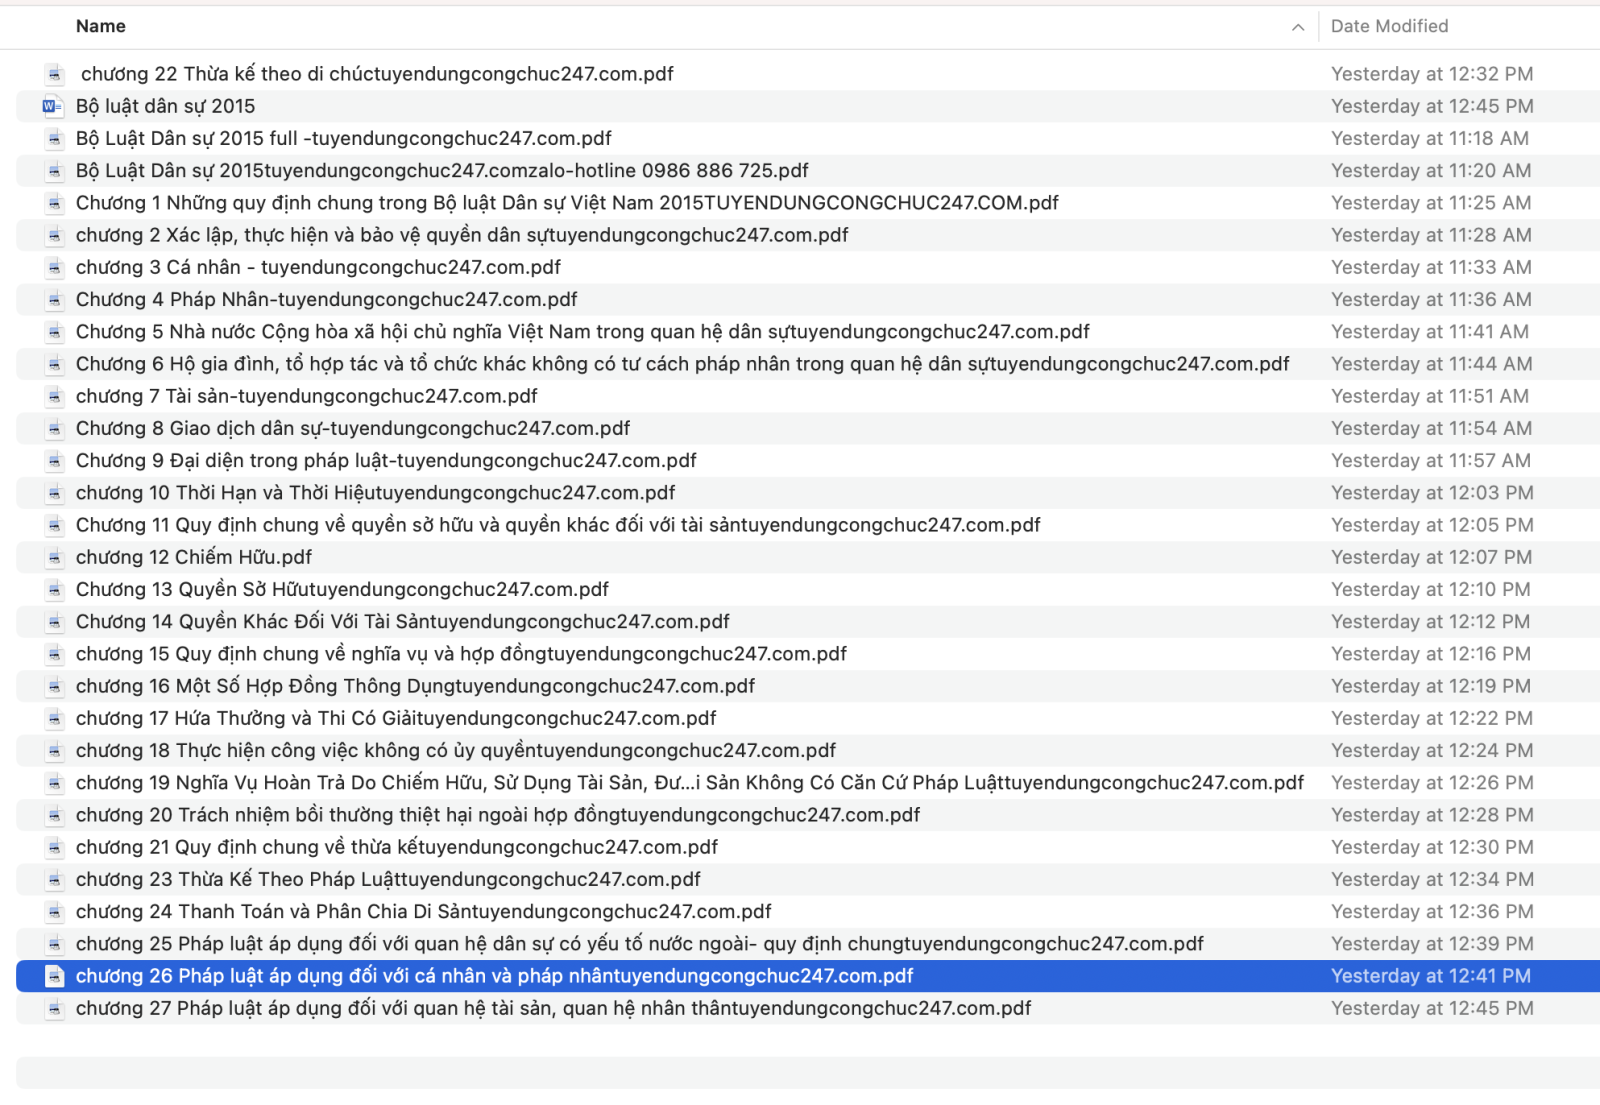Viewport: 1600px width, 1105px height.
Task: Click the PDF icon for Chương 1 Những quy định chung
Action: click(55, 203)
